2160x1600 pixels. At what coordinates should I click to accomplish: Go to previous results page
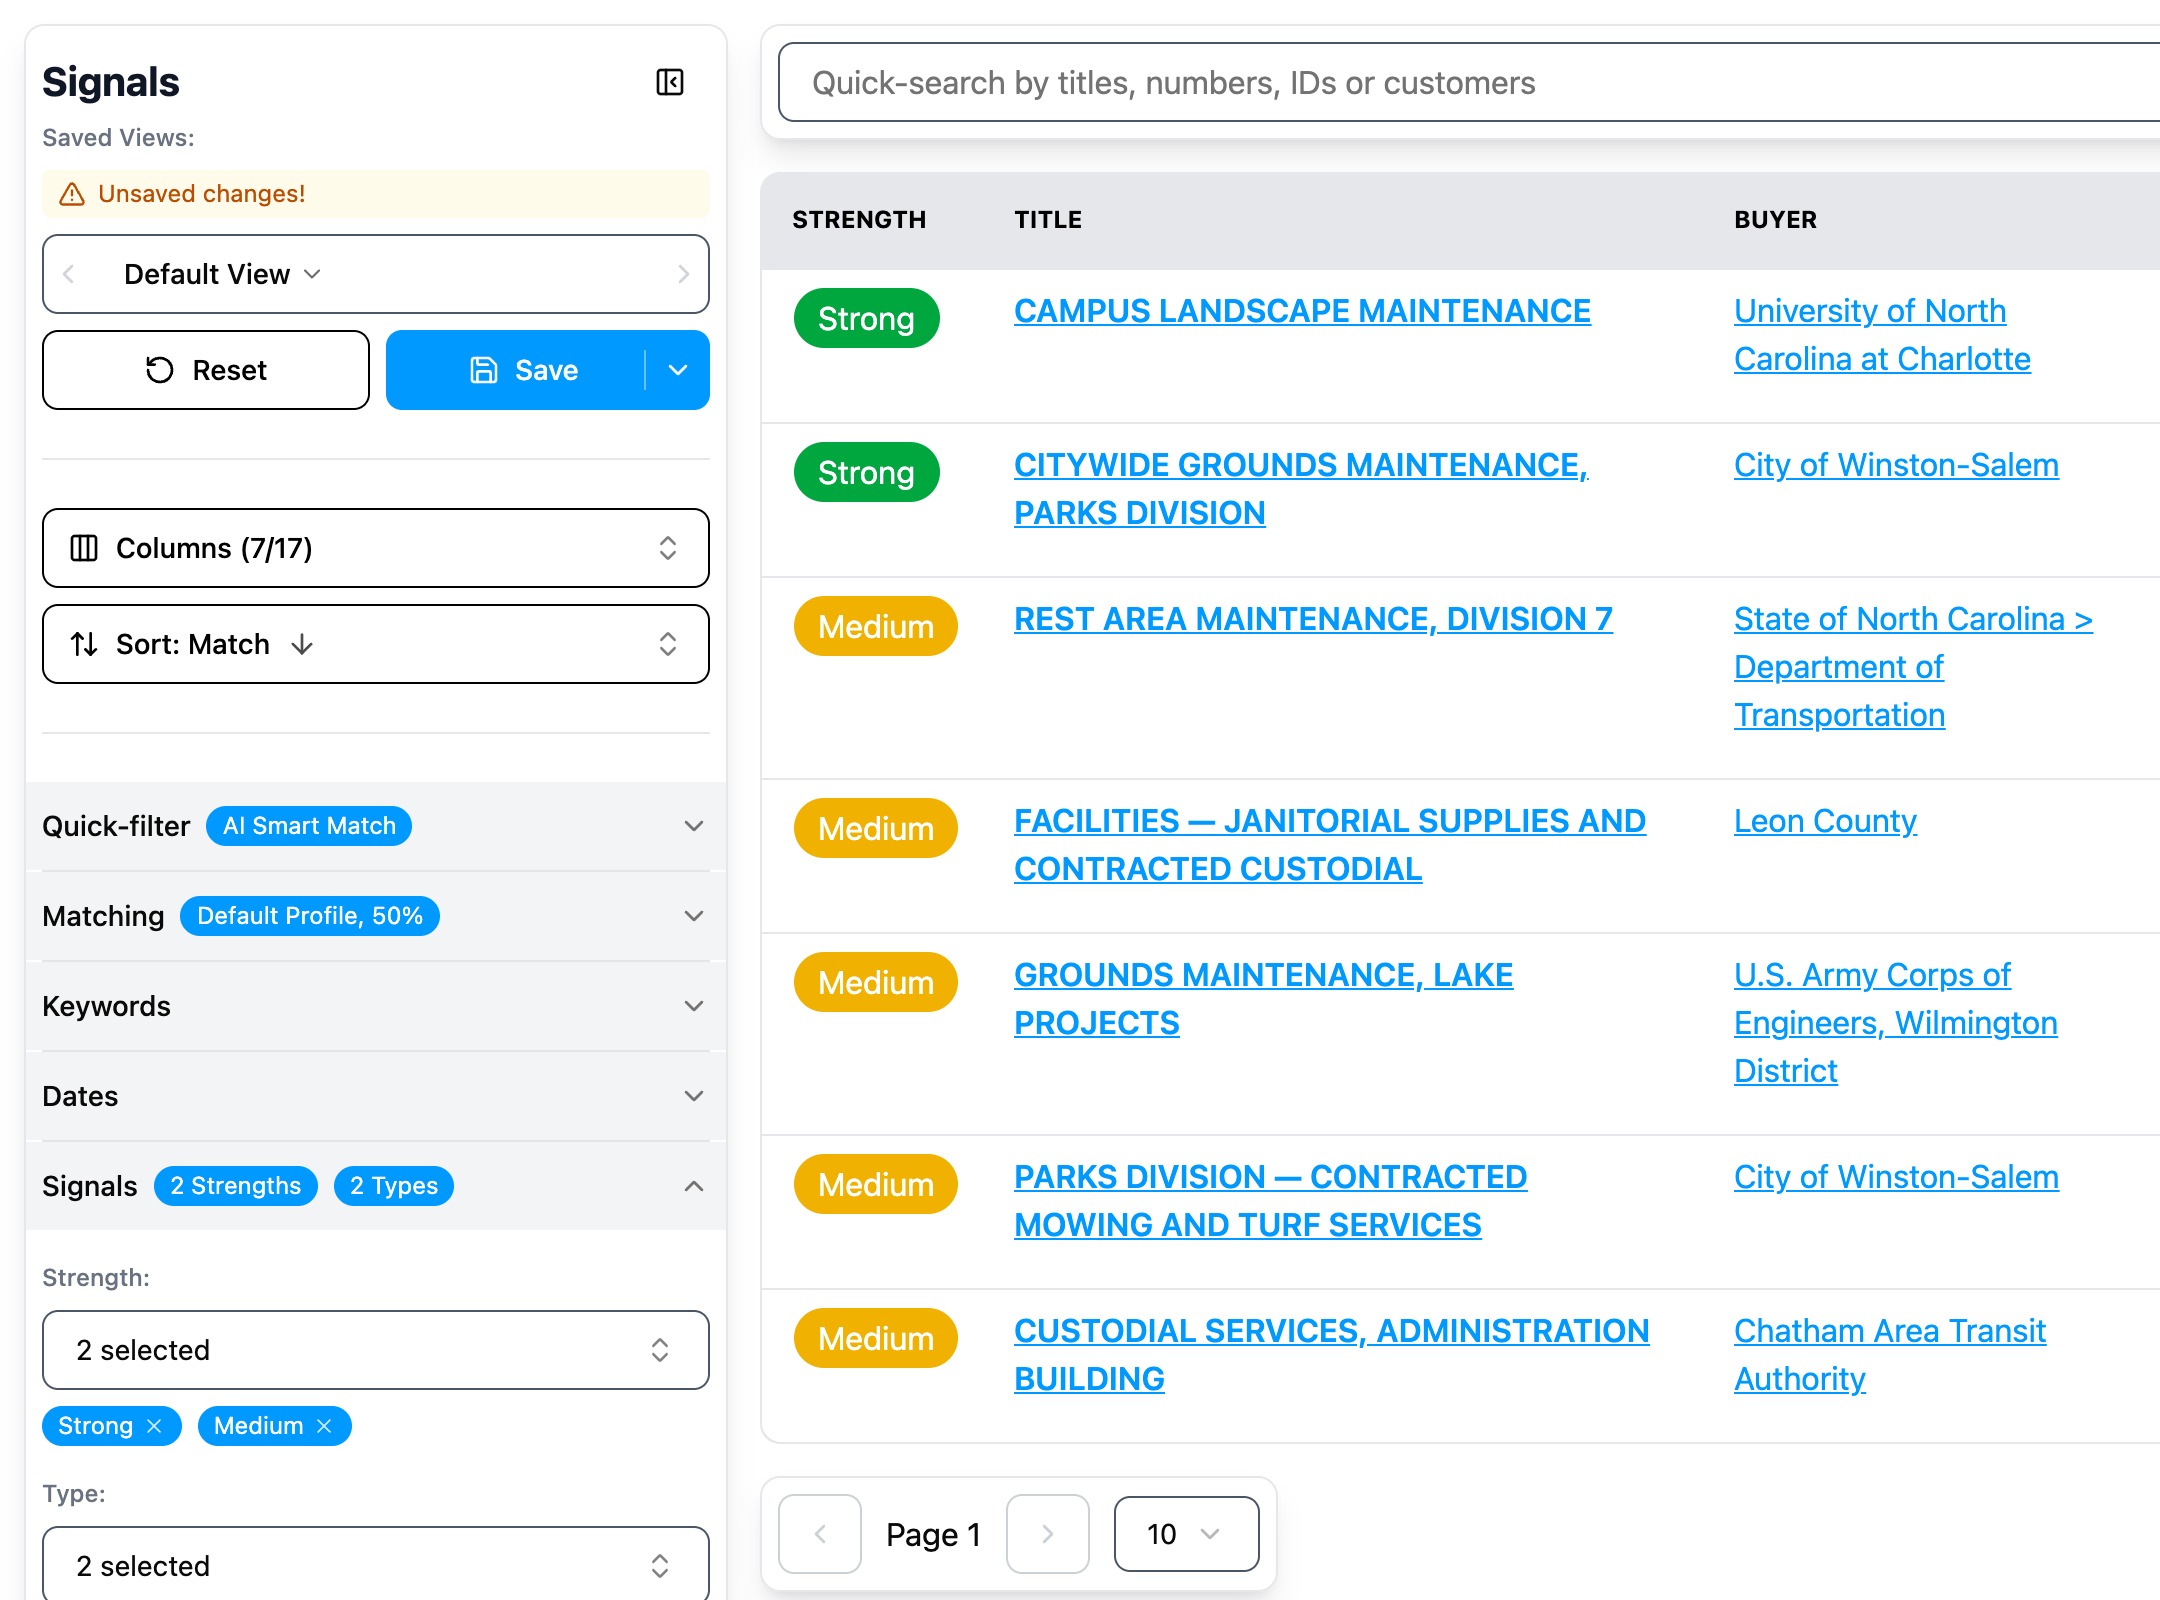coord(820,1534)
